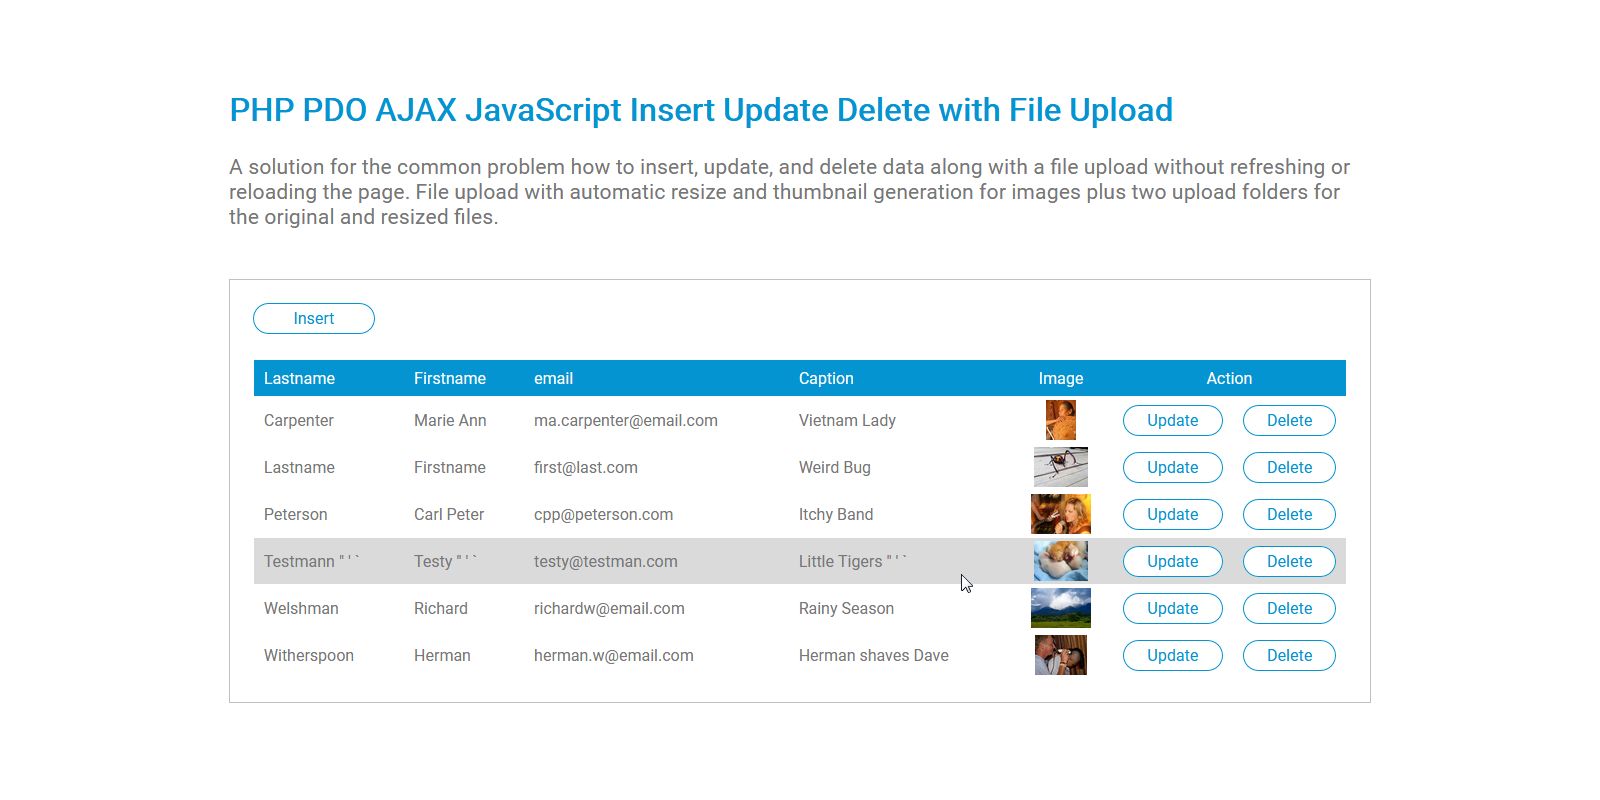Screen dimensions: 1600x800
Task: Delete the first@last.com entry
Action: coord(1289,468)
